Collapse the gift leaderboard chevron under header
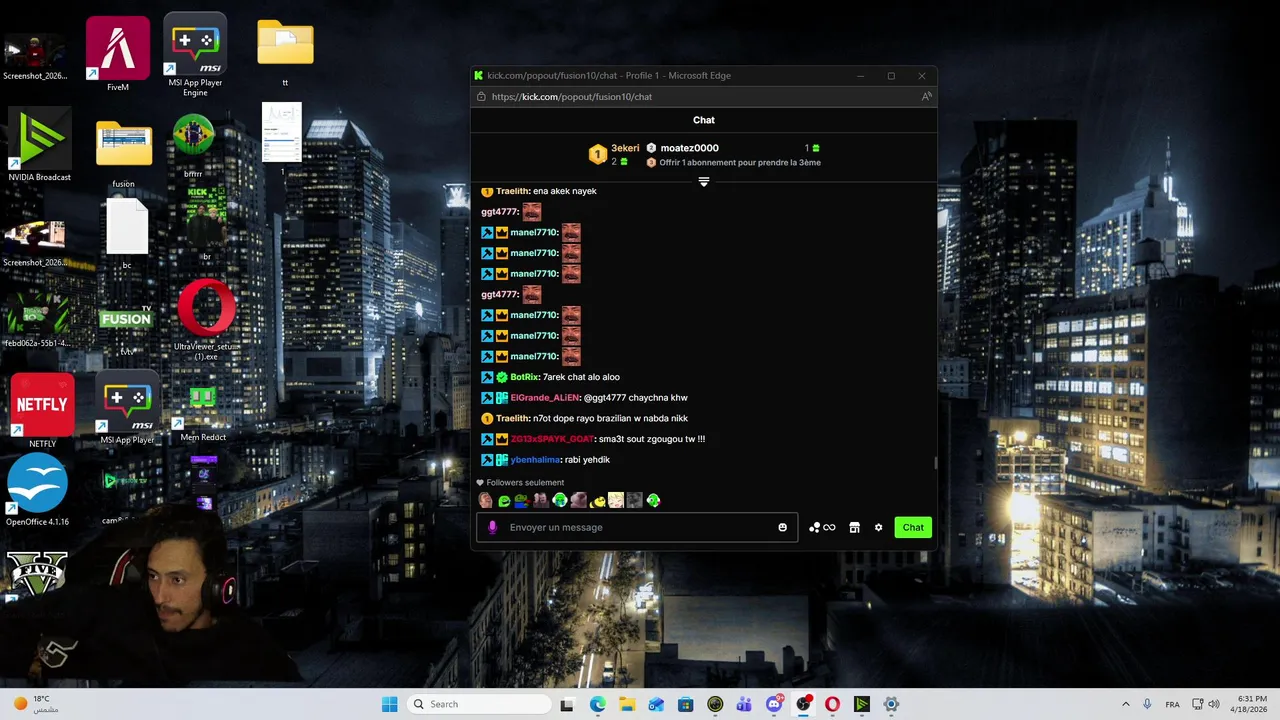 click(x=704, y=182)
